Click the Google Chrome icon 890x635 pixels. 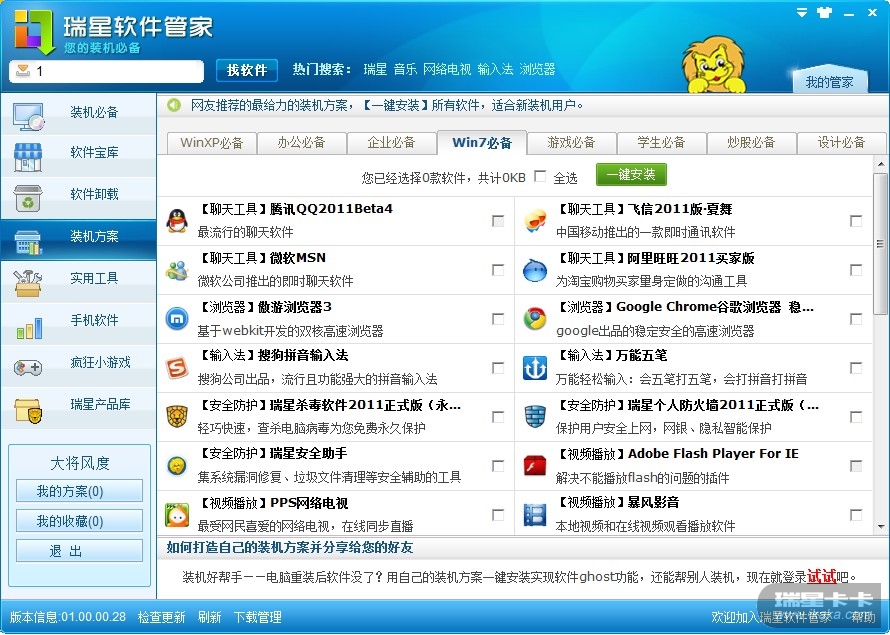pos(535,319)
